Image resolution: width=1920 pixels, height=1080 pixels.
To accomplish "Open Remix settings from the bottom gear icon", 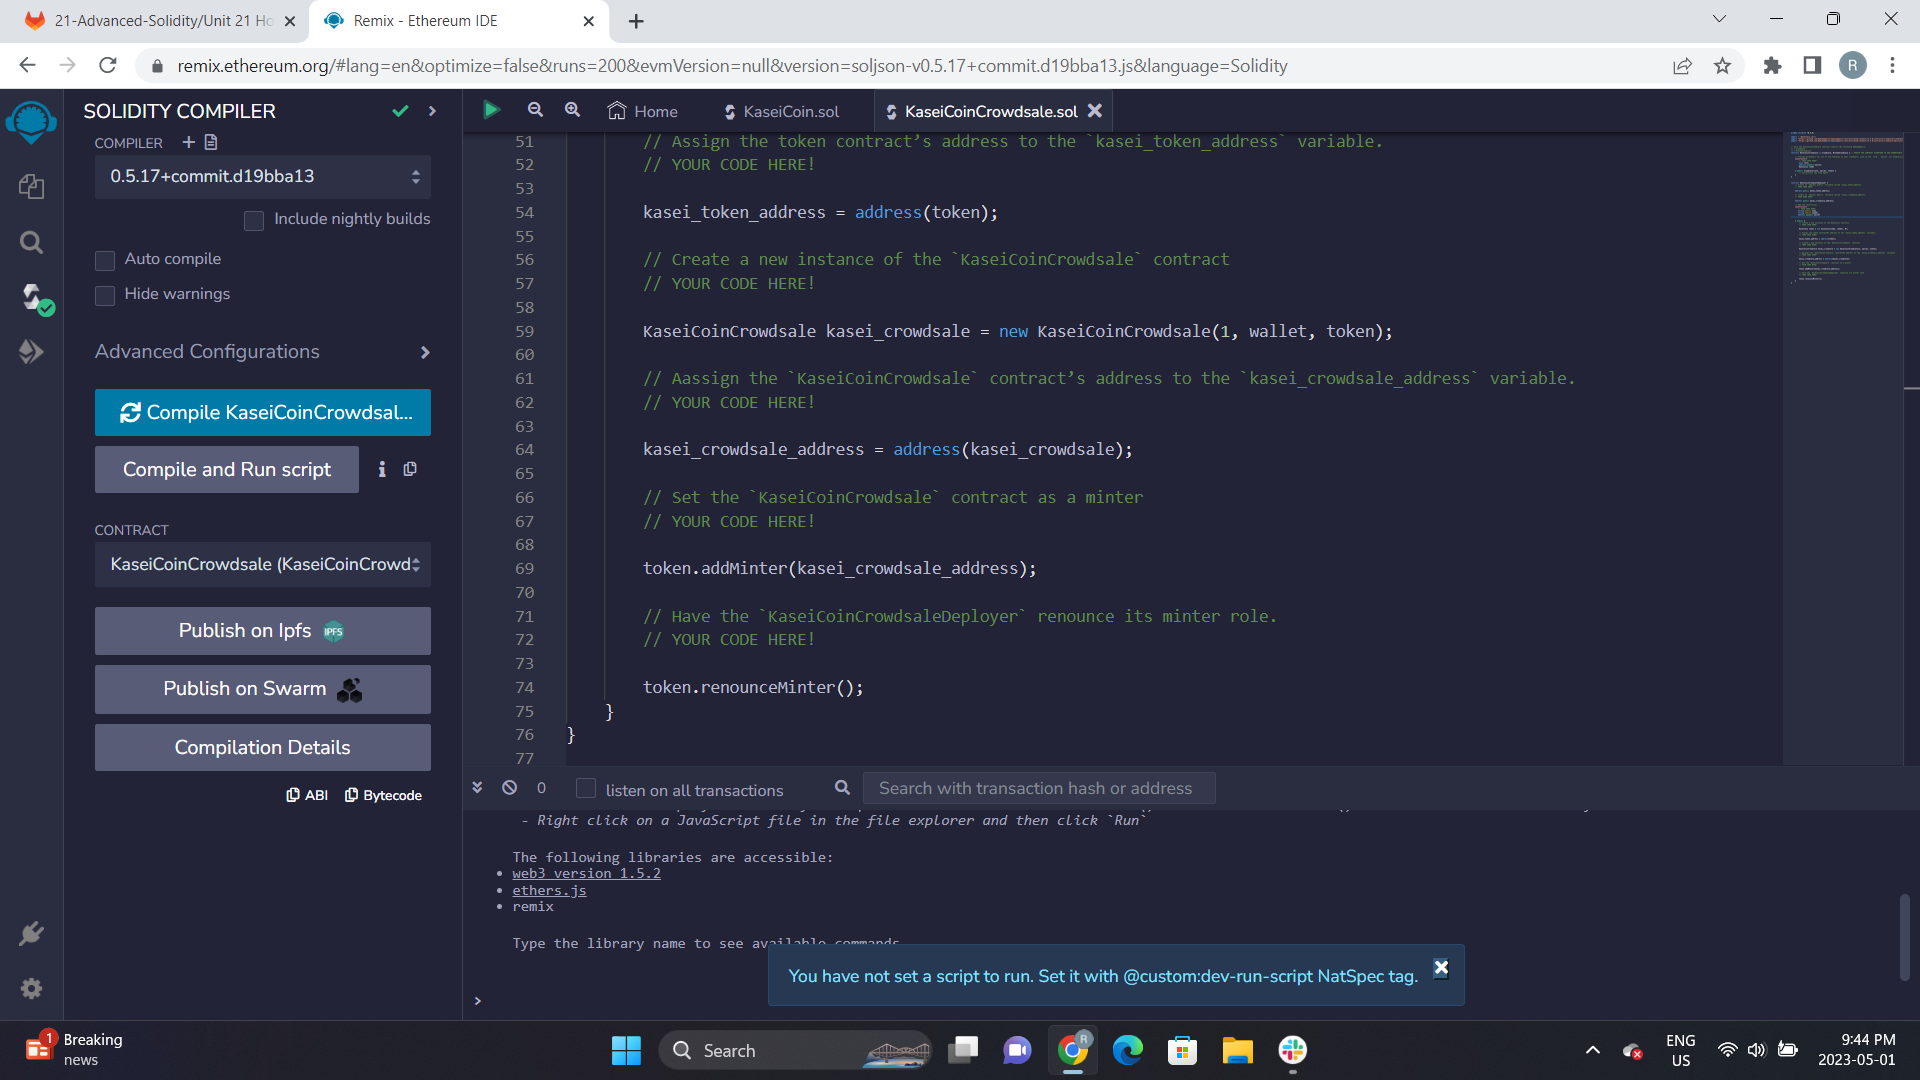I will [31, 988].
